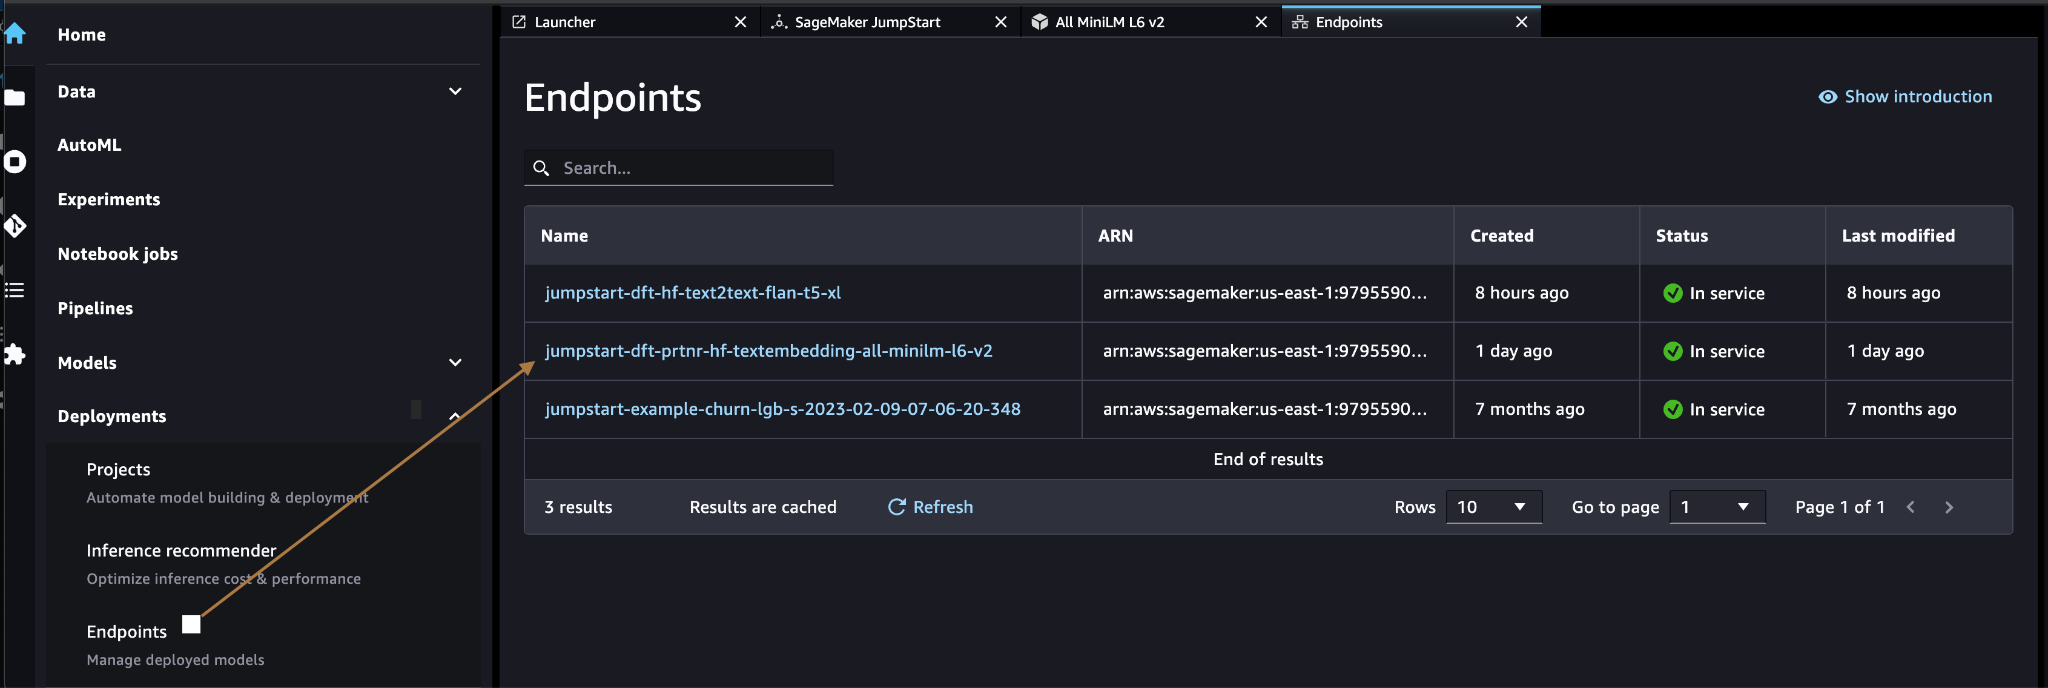Open the textembedding-all-minilm-l6-v2 endpoint

(x=769, y=351)
